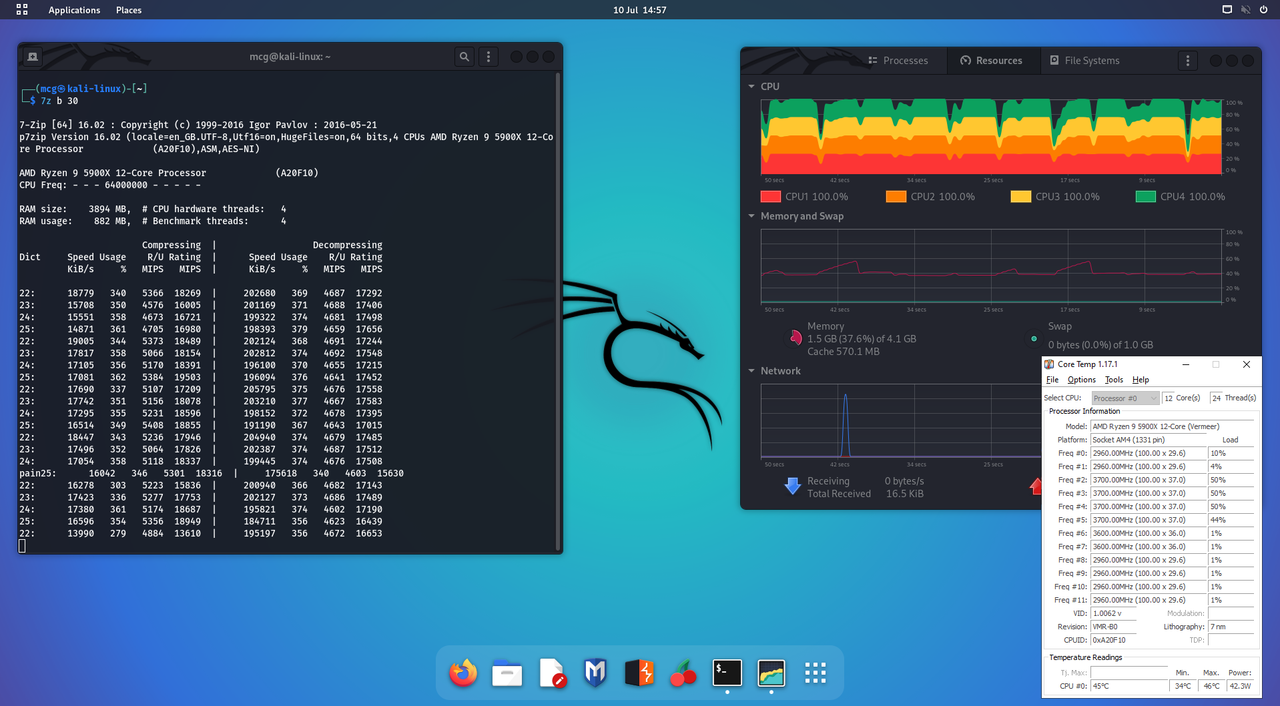Collapse the CPU section

click(x=752, y=87)
